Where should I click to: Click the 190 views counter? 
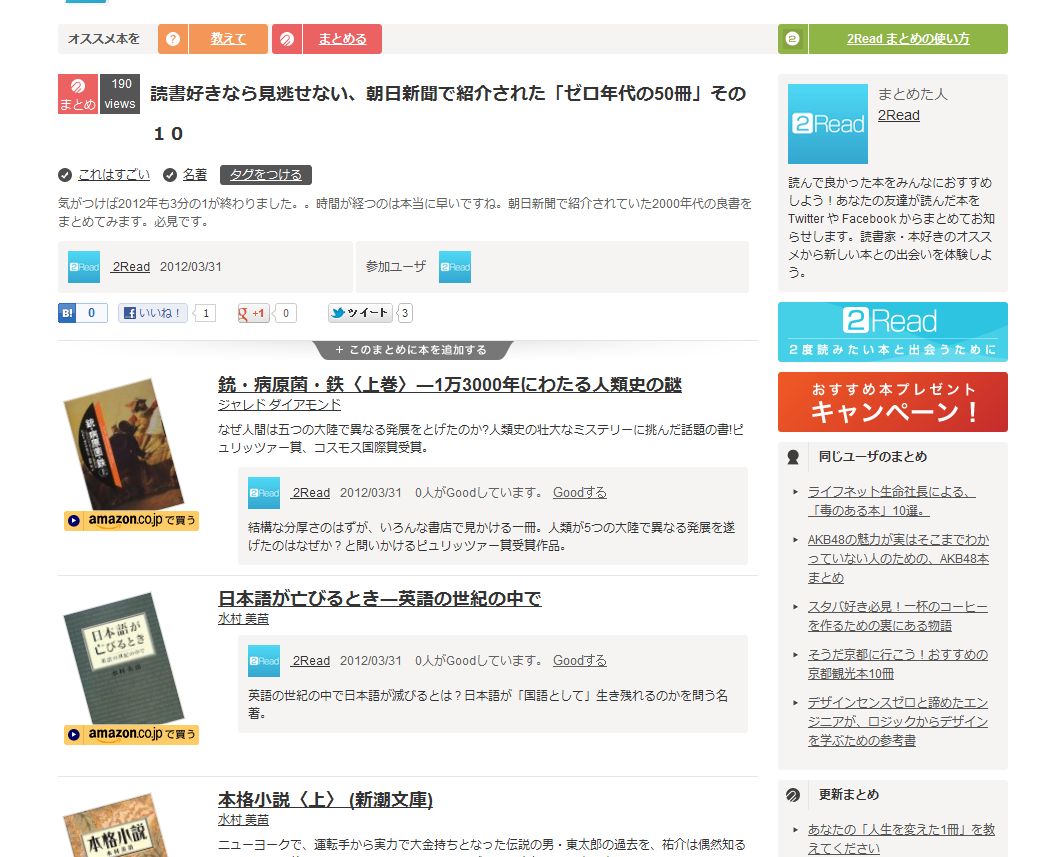point(120,94)
